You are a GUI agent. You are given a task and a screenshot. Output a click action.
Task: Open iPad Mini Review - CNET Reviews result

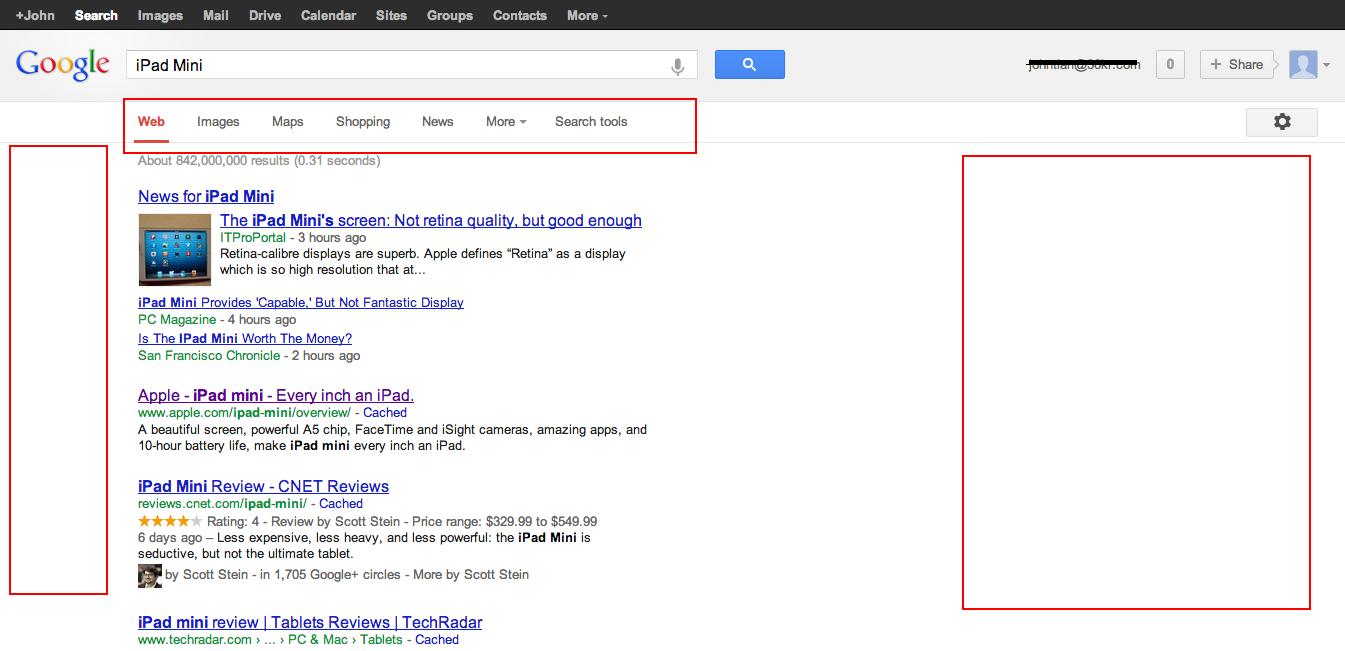click(263, 486)
